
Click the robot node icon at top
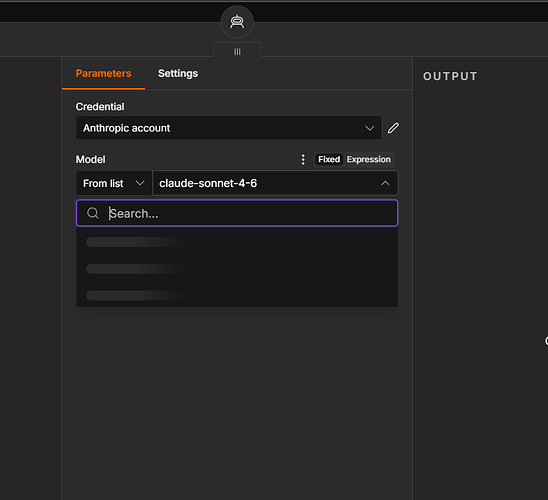tap(237, 22)
